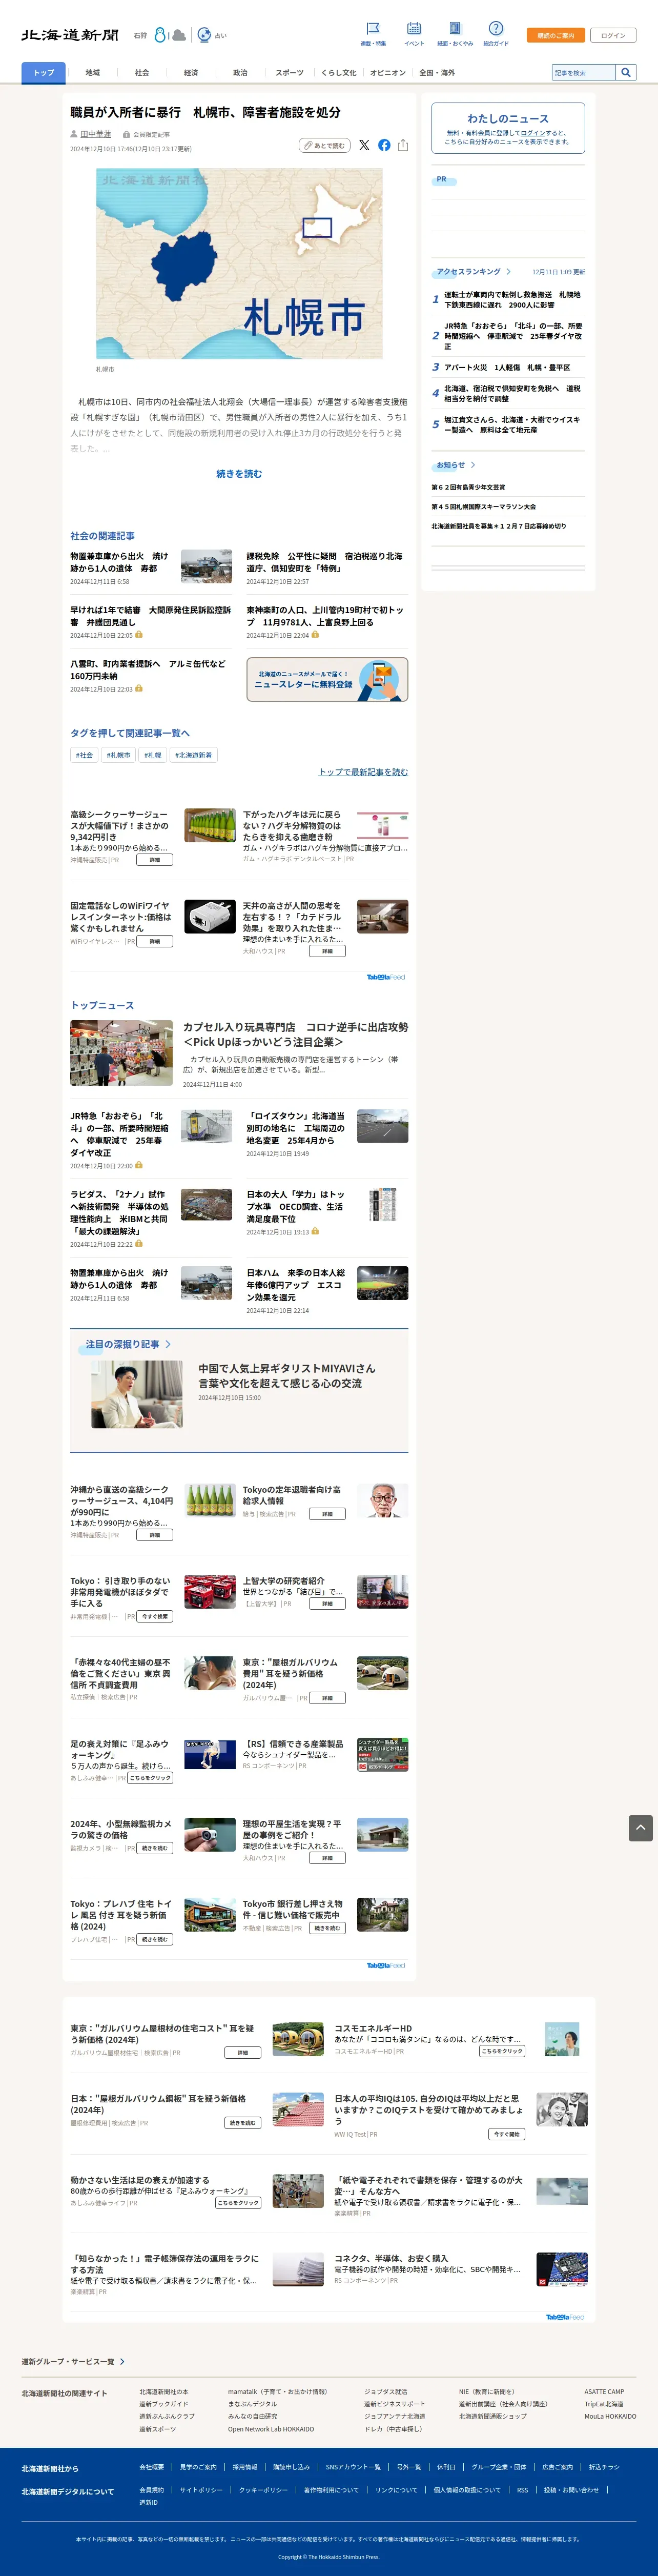Click the capsule toy store thumbnail
The image size is (658, 2576).
(121, 1053)
